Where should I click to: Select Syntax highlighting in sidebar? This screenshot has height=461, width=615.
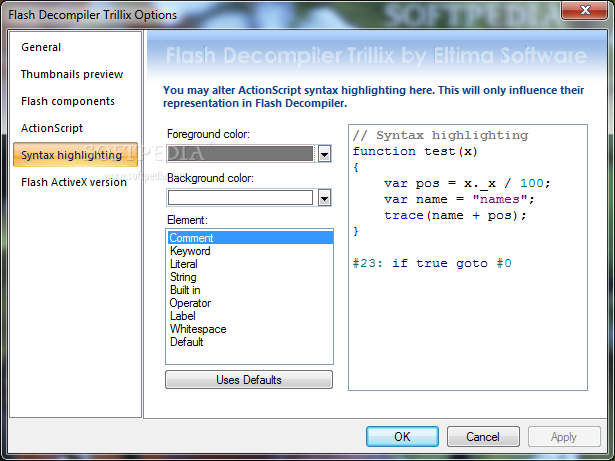point(75,155)
